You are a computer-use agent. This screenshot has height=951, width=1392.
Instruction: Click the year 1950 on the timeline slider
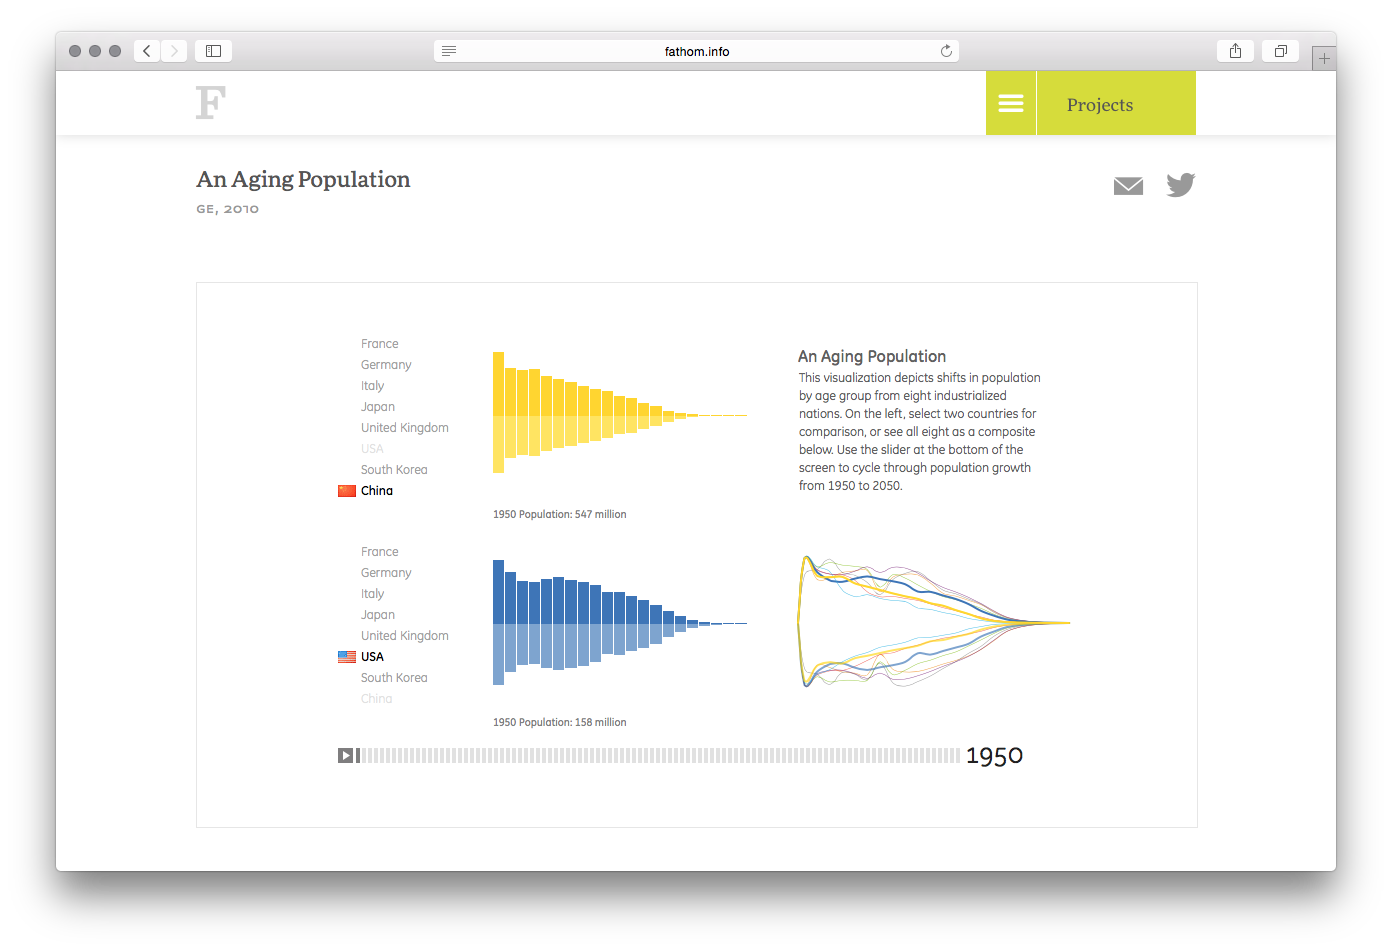995,755
